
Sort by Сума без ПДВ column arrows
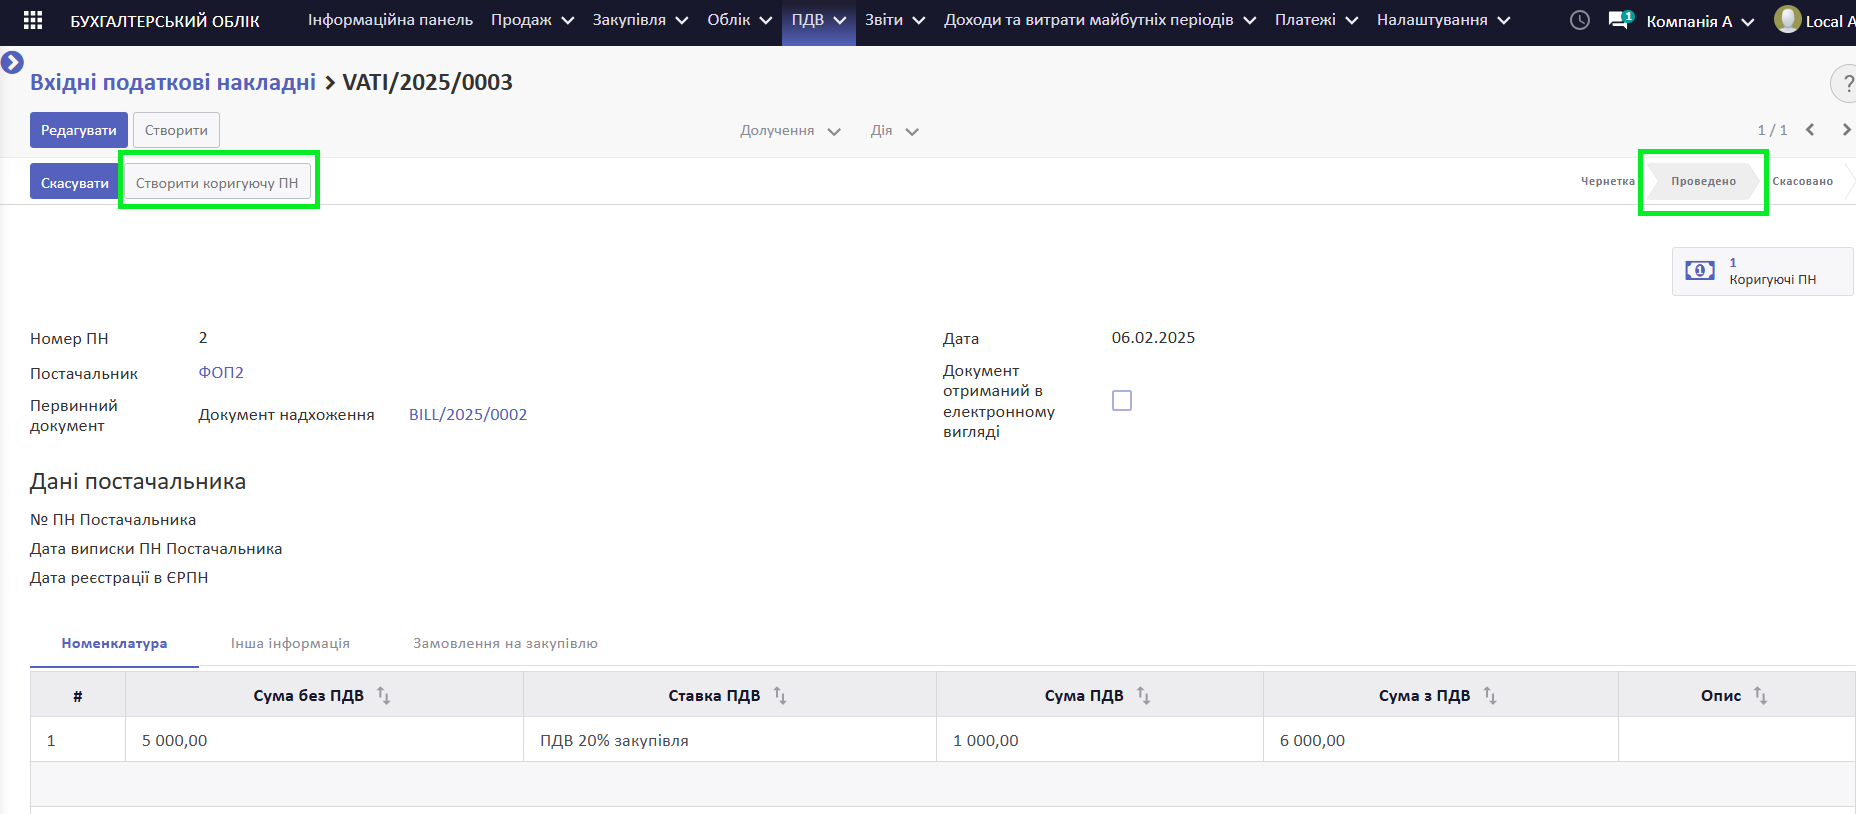383,695
